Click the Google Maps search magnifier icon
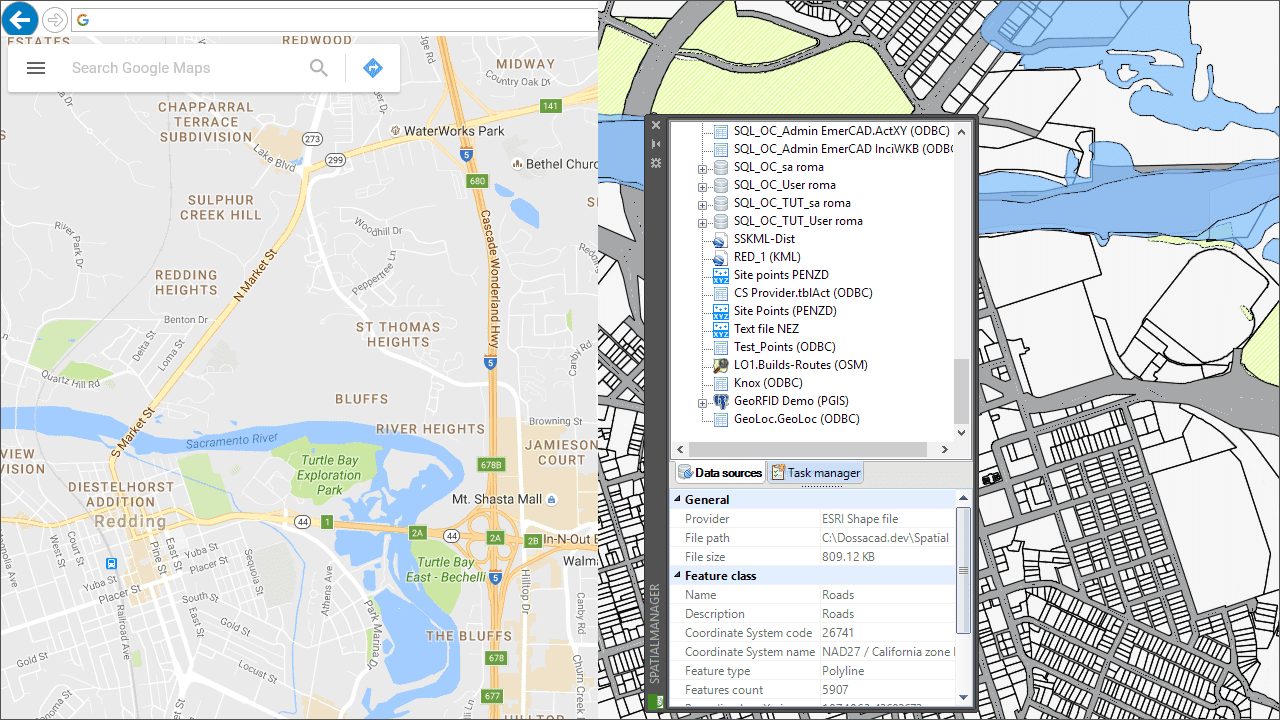The height and width of the screenshot is (720, 1280). [x=319, y=68]
